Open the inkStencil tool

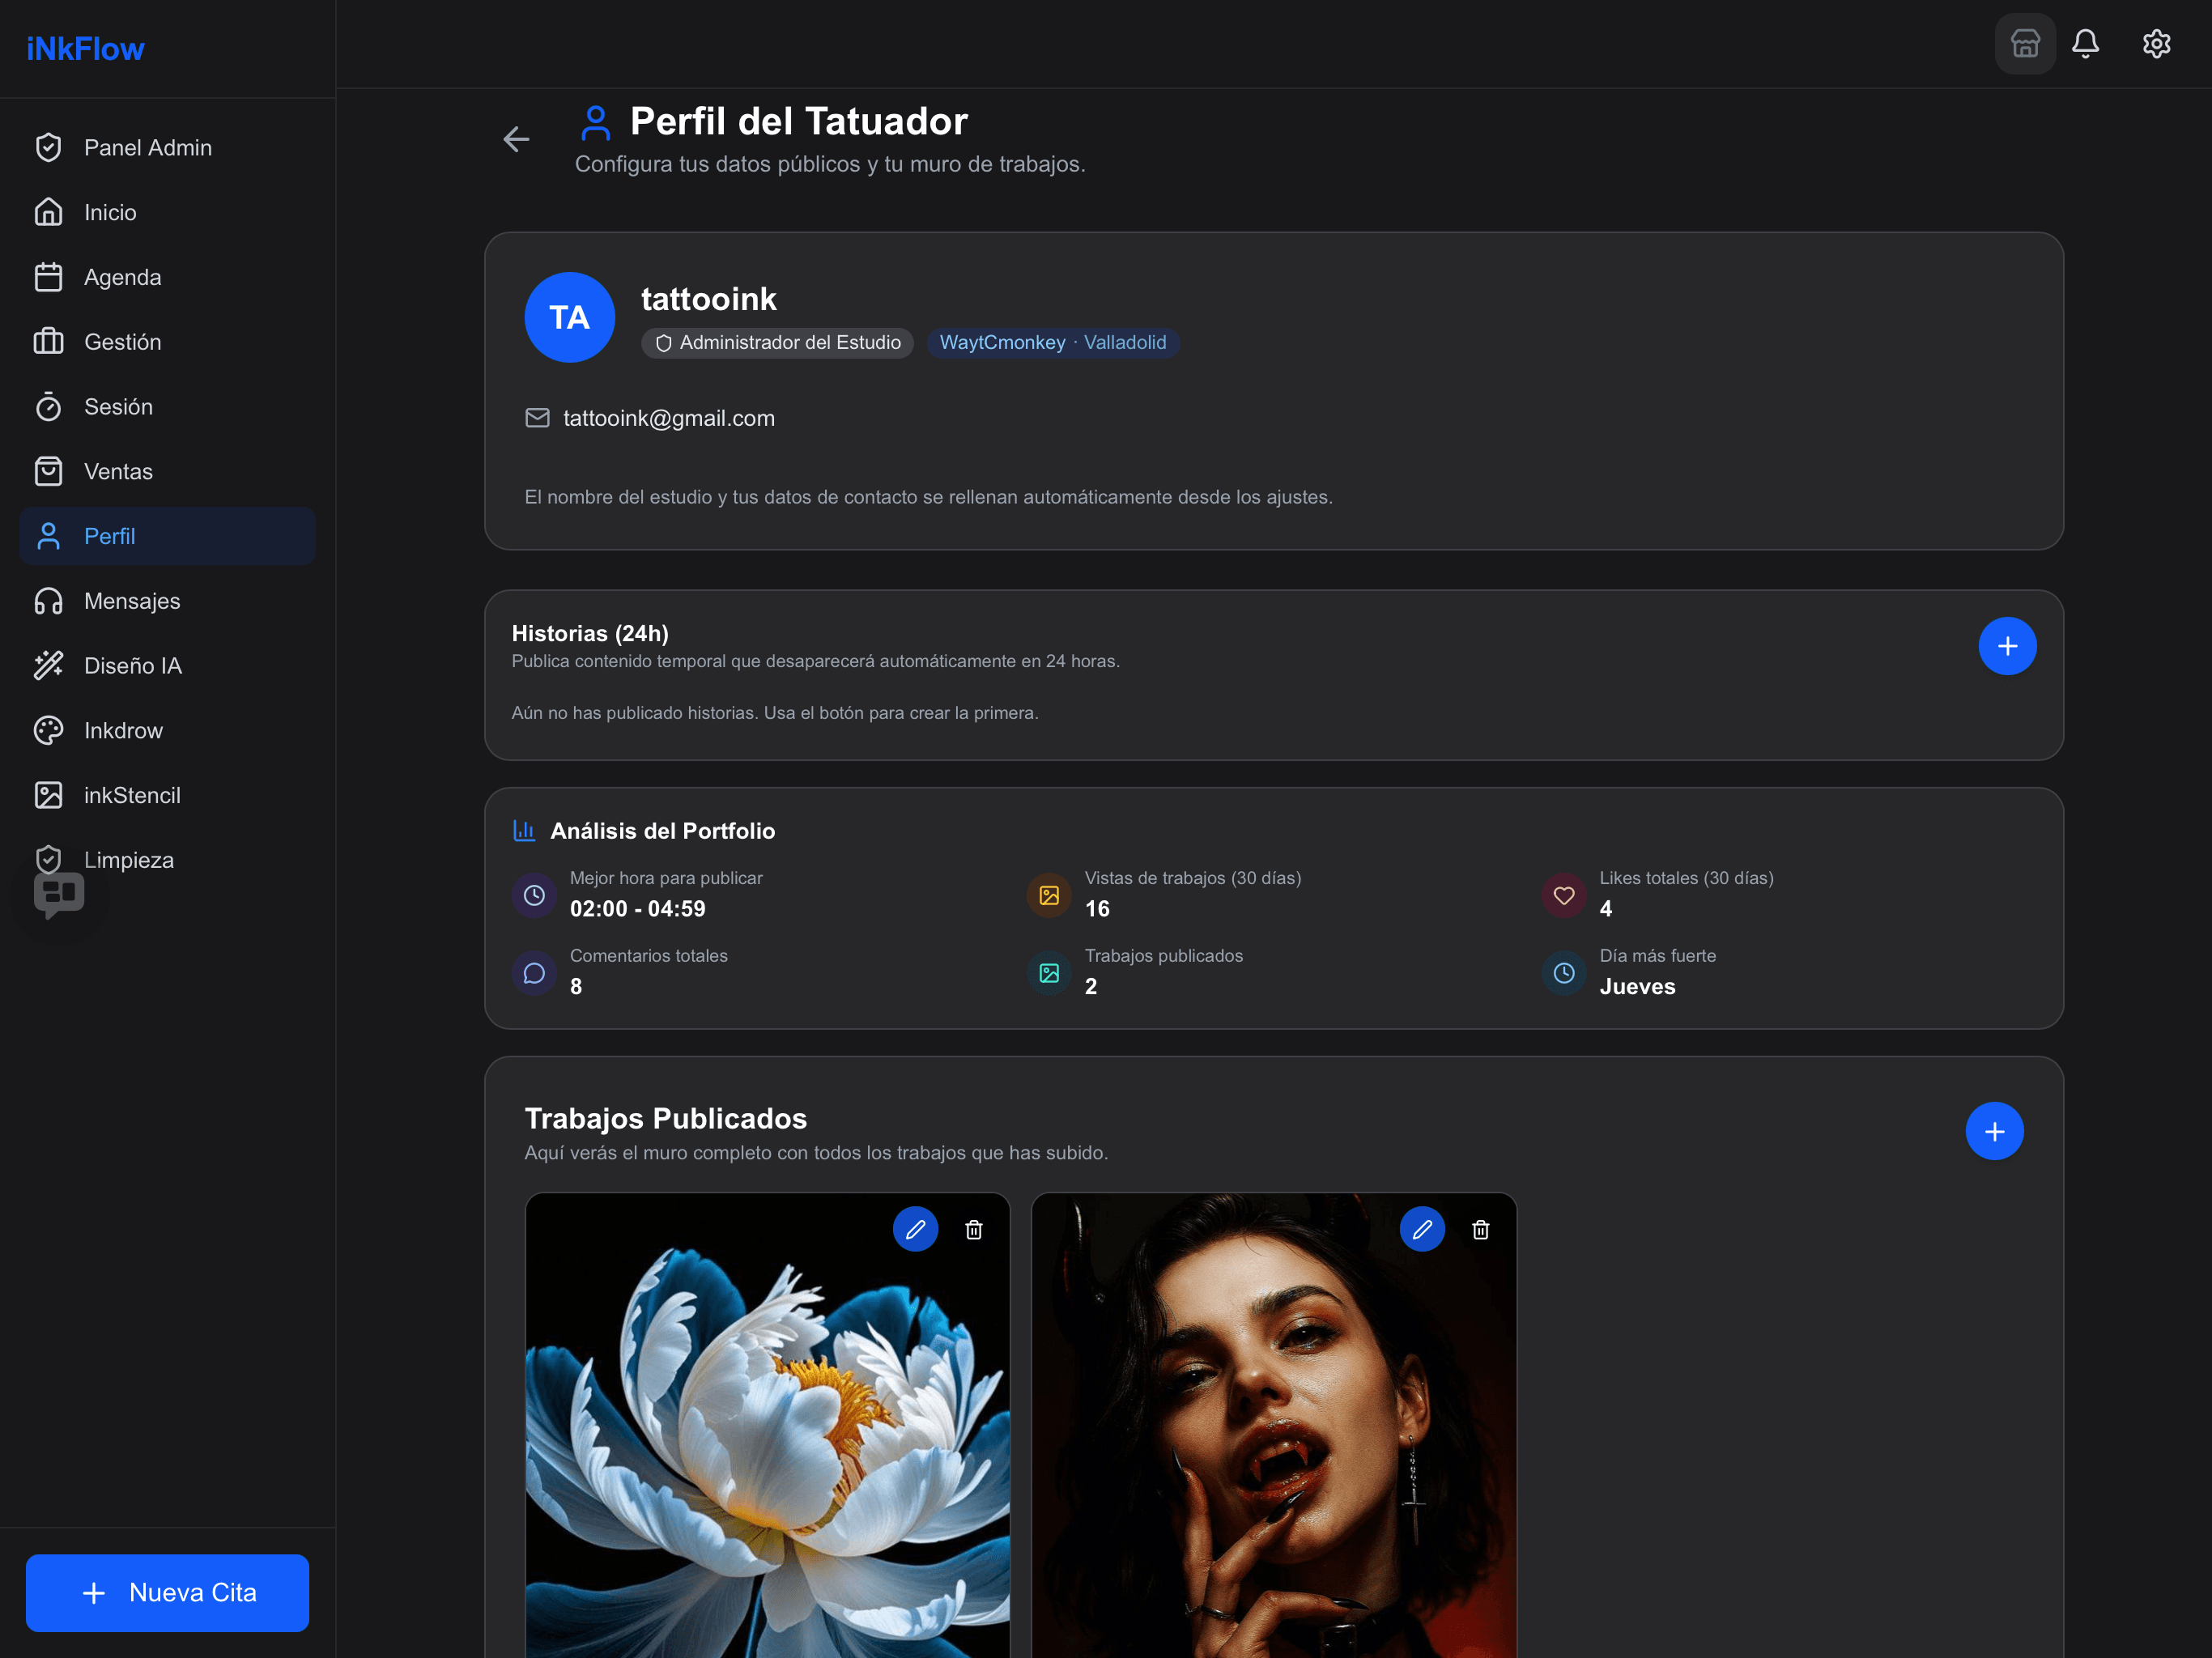coord(131,794)
